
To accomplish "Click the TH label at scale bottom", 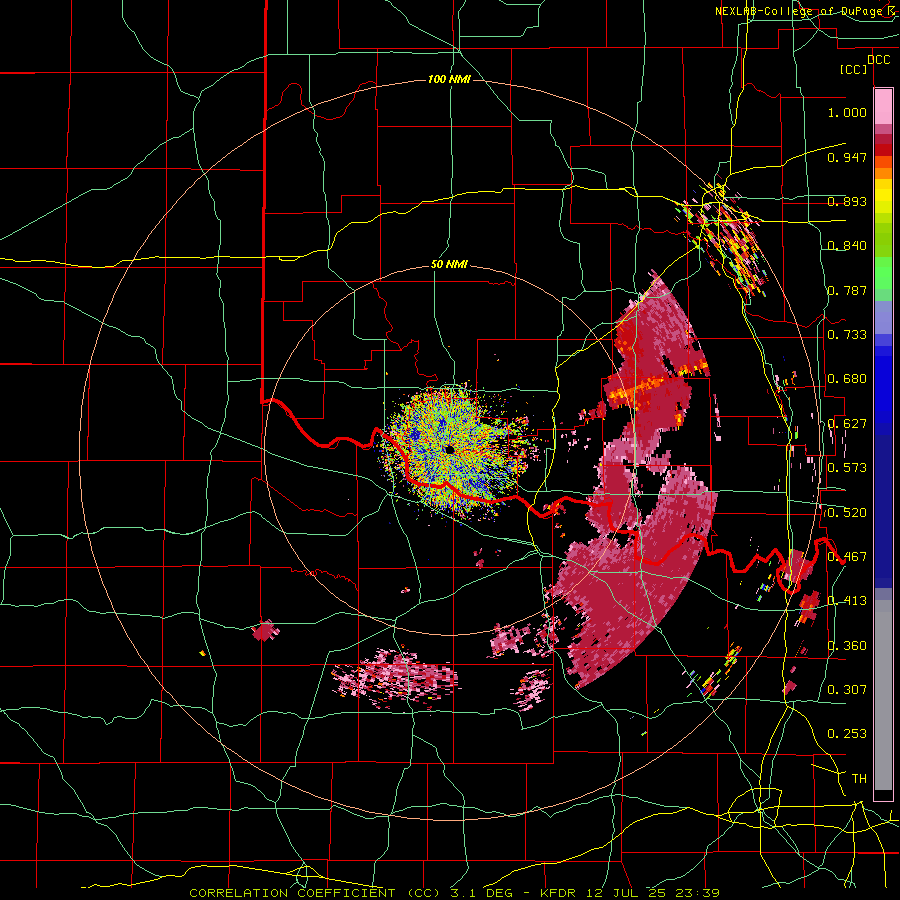I will tap(859, 778).
